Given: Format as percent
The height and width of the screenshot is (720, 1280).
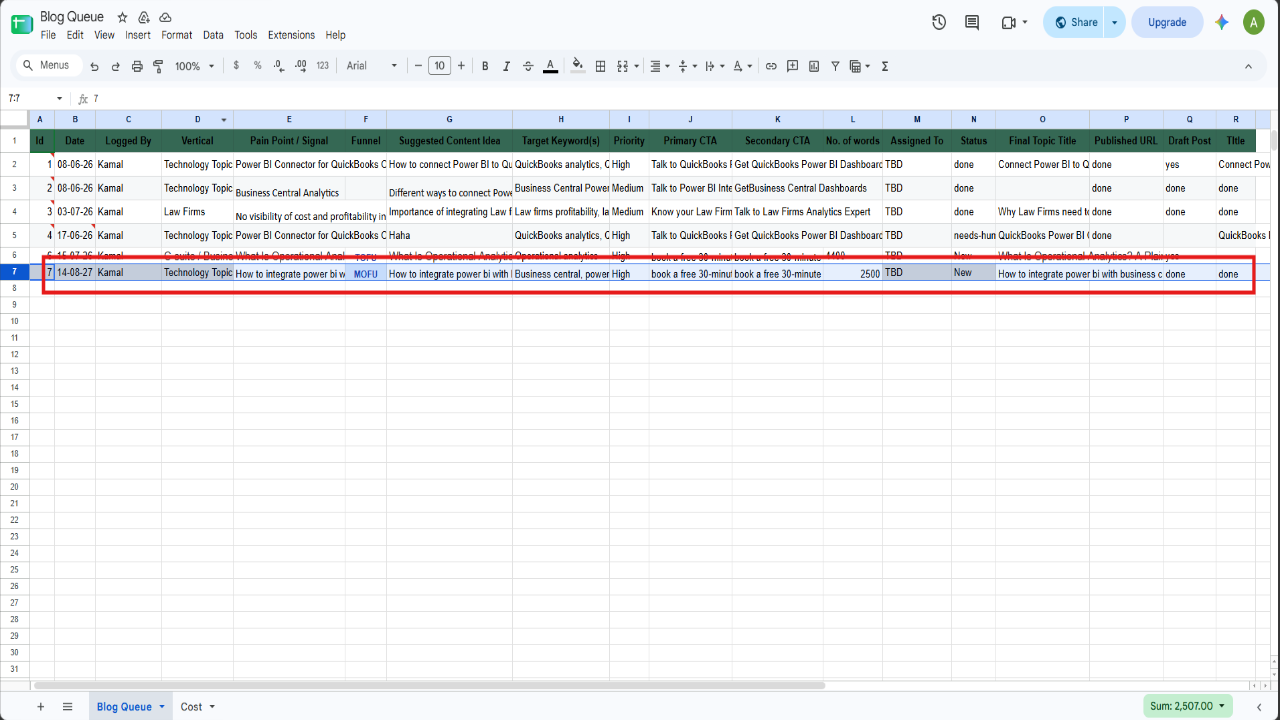Looking at the screenshot, I should (x=257, y=66).
